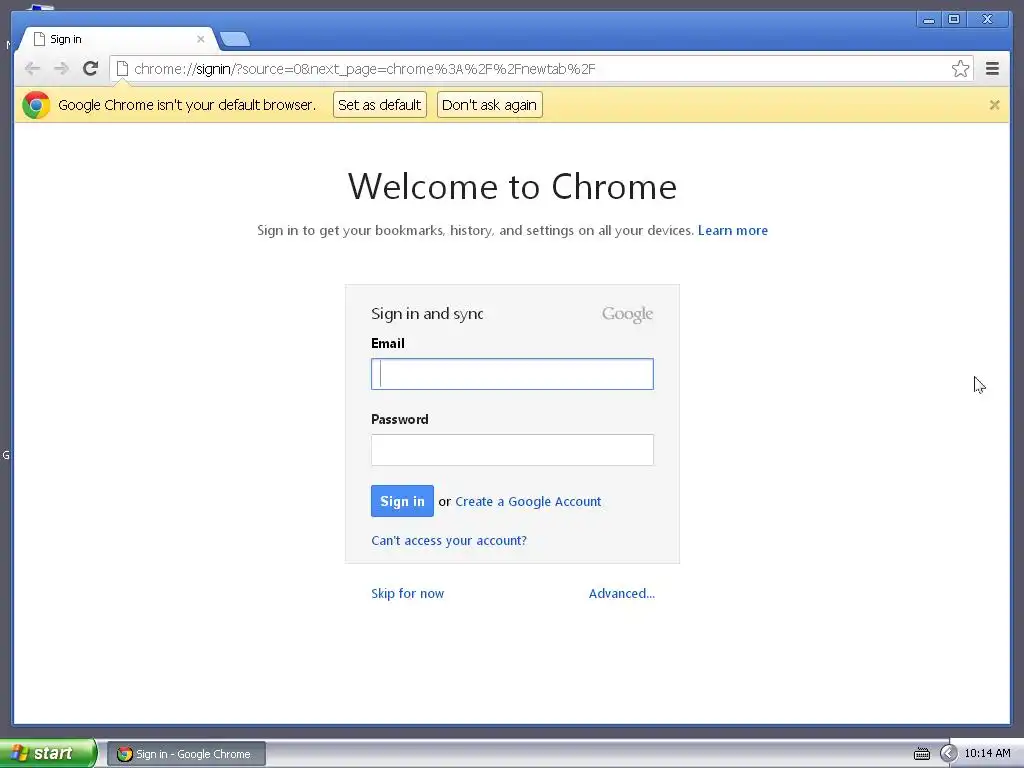Expand hidden system tray icons
This screenshot has height=768, width=1024.
click(x=948, y=754)
